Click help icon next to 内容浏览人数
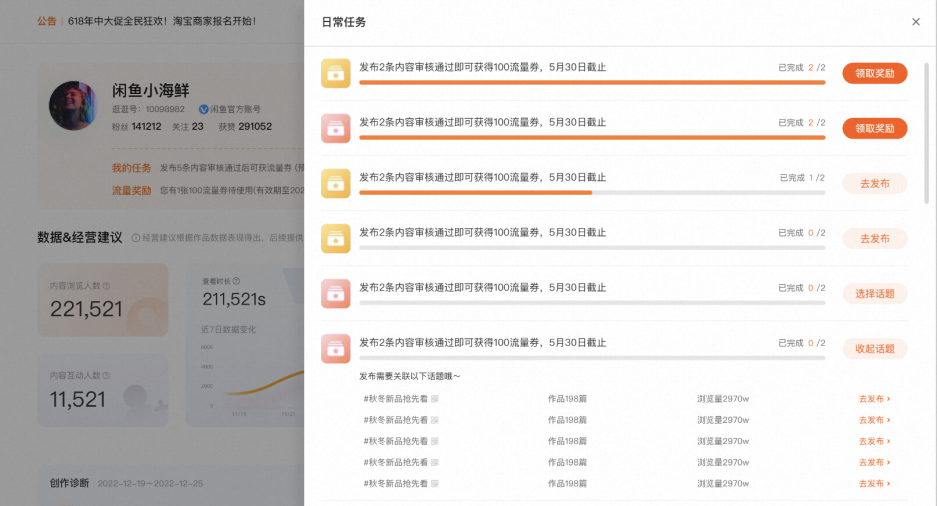 coord(106,286)
